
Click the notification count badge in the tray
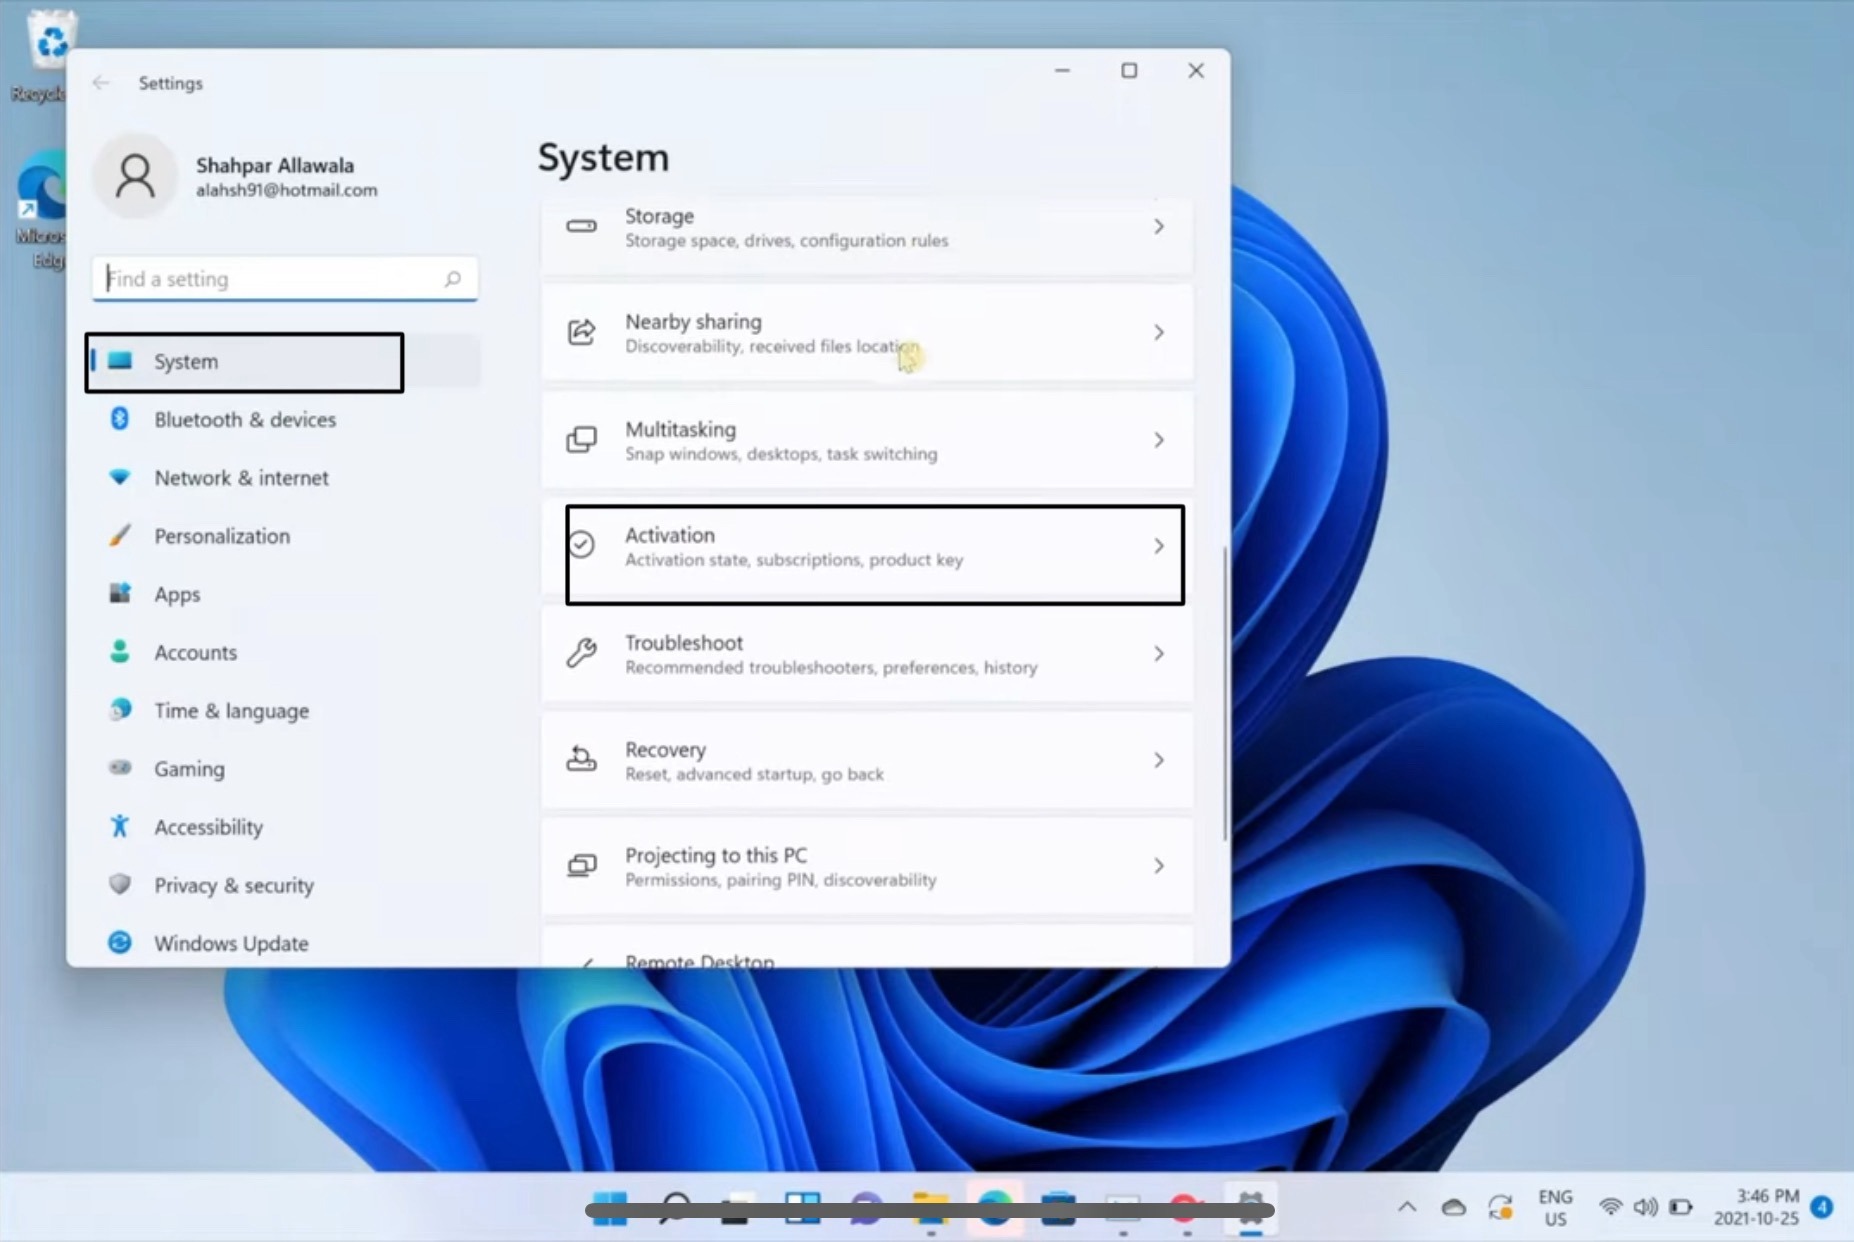pyautogui.click(x=1822, y=1207)
